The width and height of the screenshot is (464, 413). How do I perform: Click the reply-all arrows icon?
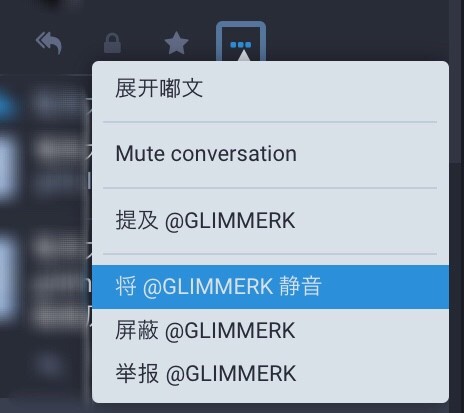(49, 43)
